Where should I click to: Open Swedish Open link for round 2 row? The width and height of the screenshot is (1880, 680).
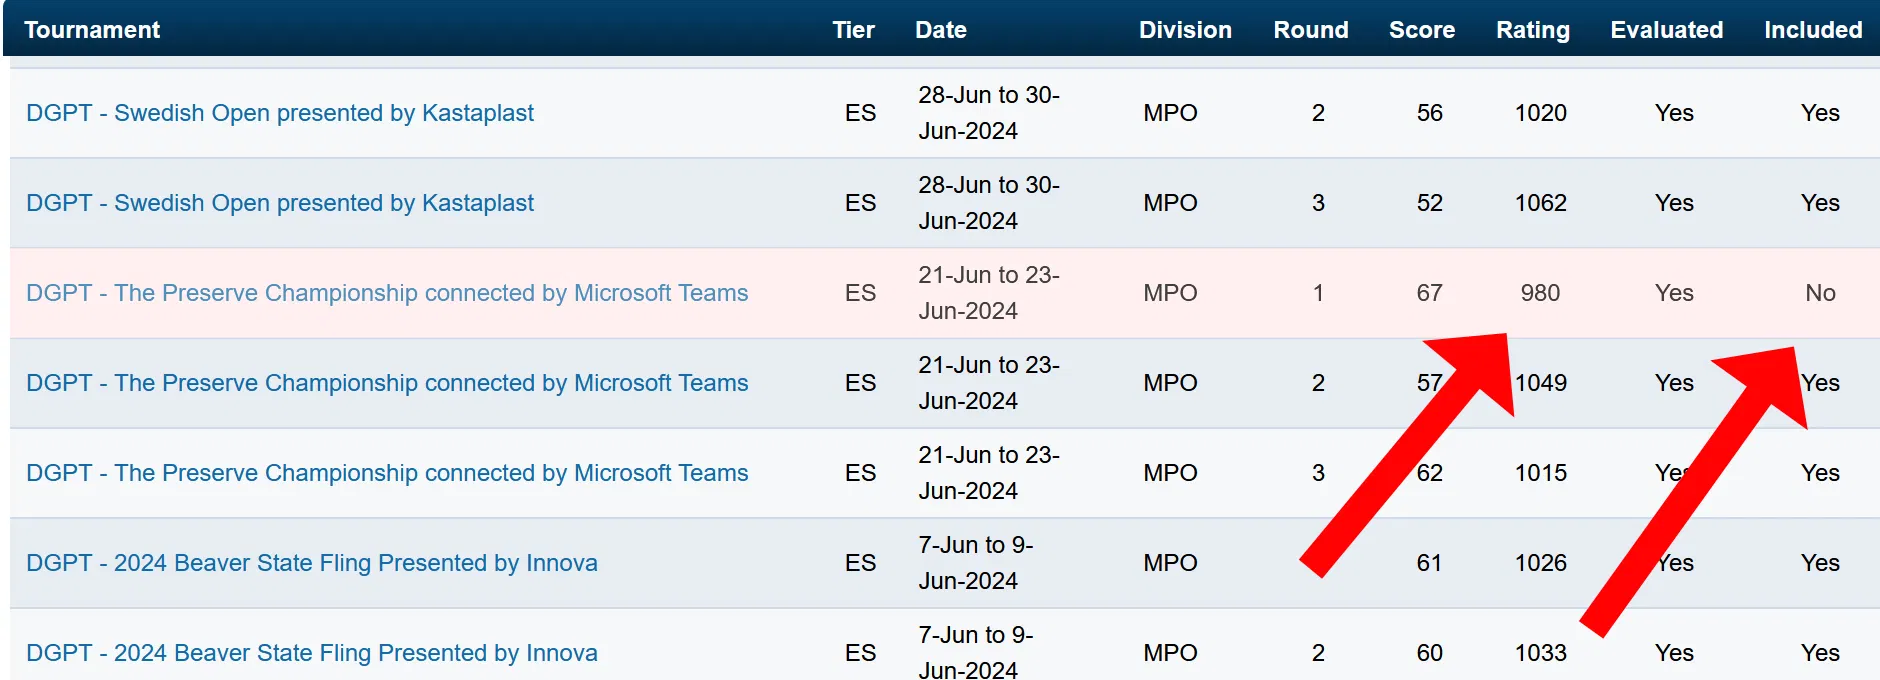point(280,113)
